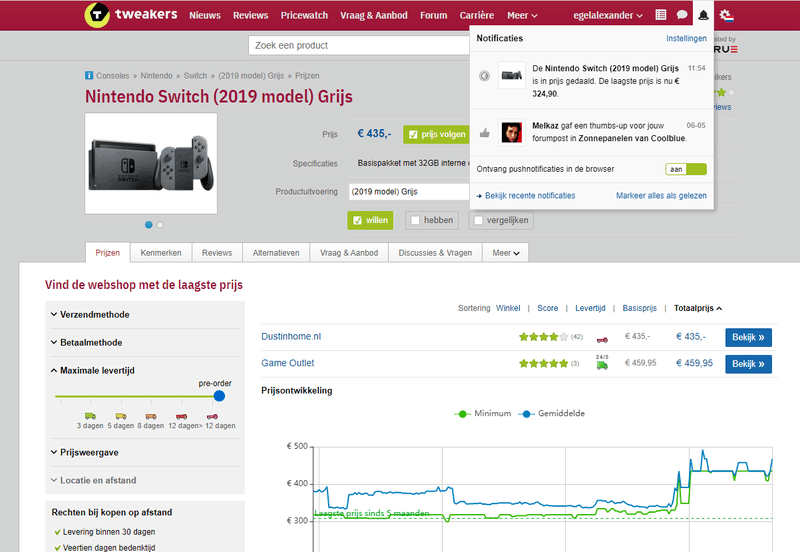
Task: Click the 8 dagen orange truck icon
Action: [x=151, y=416]
